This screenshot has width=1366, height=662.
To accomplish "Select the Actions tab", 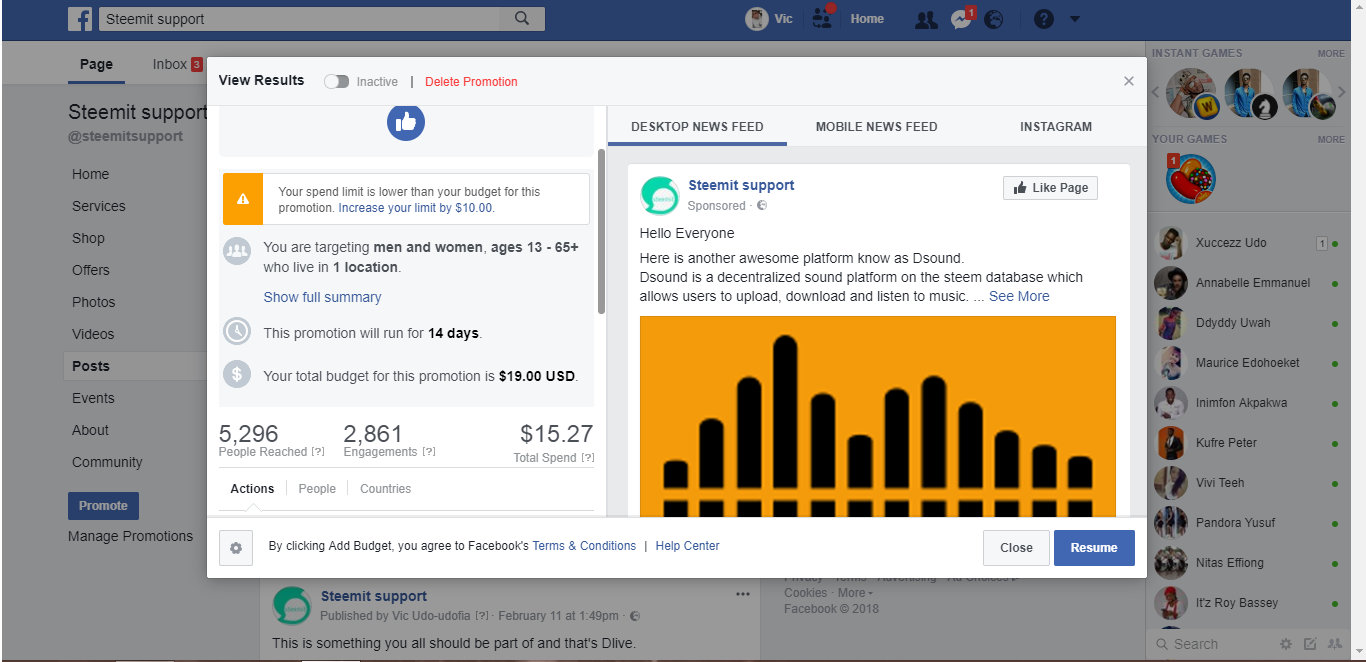I will 252,489.
